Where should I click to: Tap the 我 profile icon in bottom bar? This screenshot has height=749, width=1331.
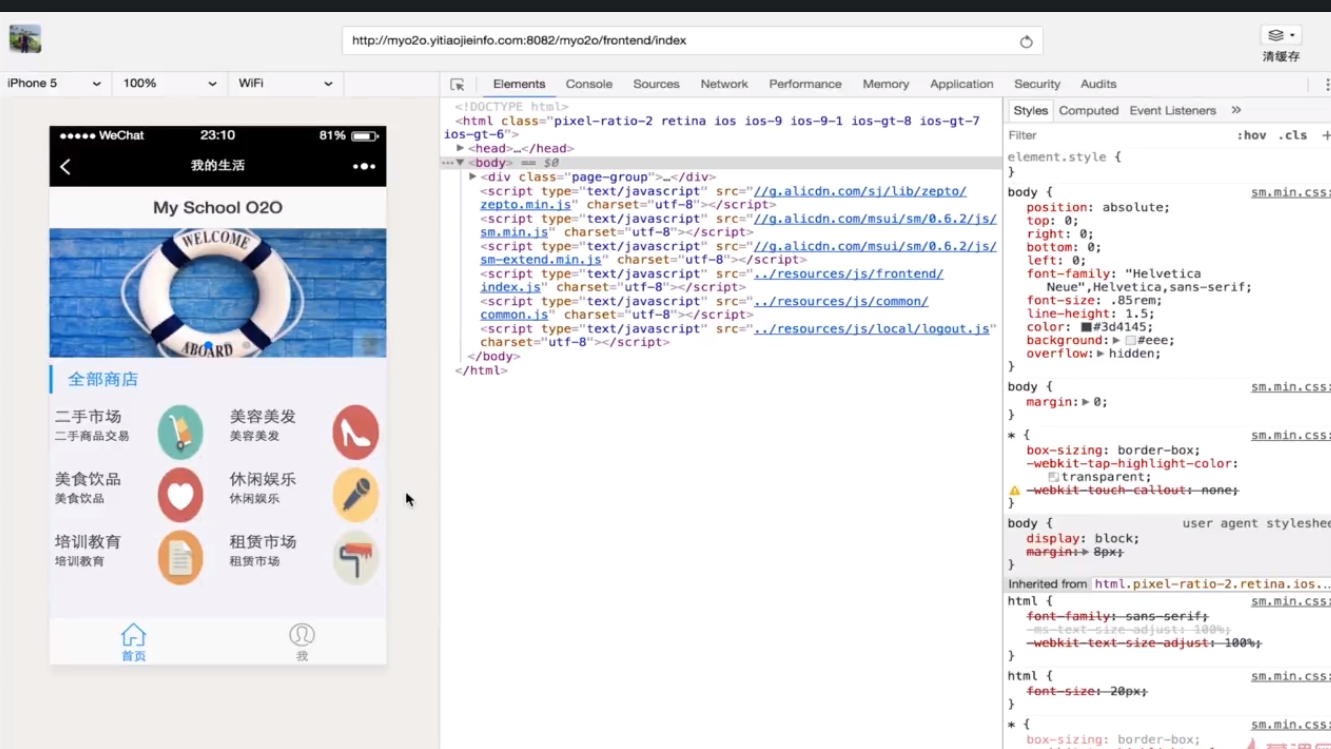[x=302, y=641]
